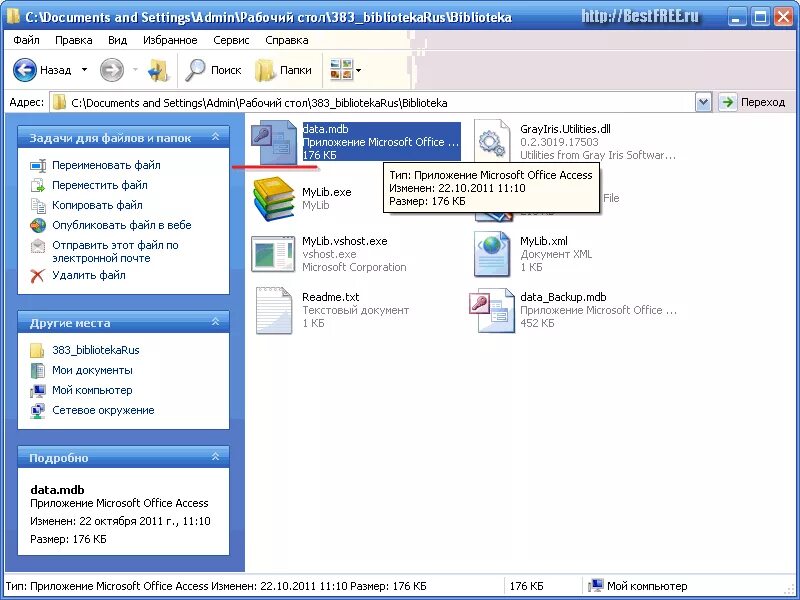Open the Поиск search tool
The height and width of the screenshot is (600, 800).
point(213,70)
